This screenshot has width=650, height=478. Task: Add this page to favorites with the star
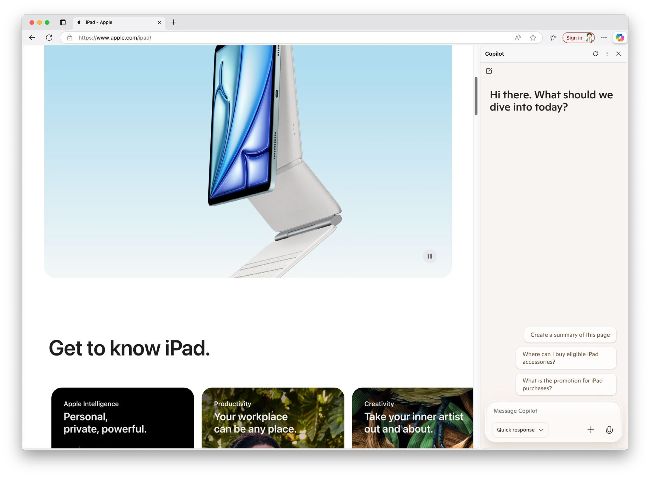[x=533, y=37]
